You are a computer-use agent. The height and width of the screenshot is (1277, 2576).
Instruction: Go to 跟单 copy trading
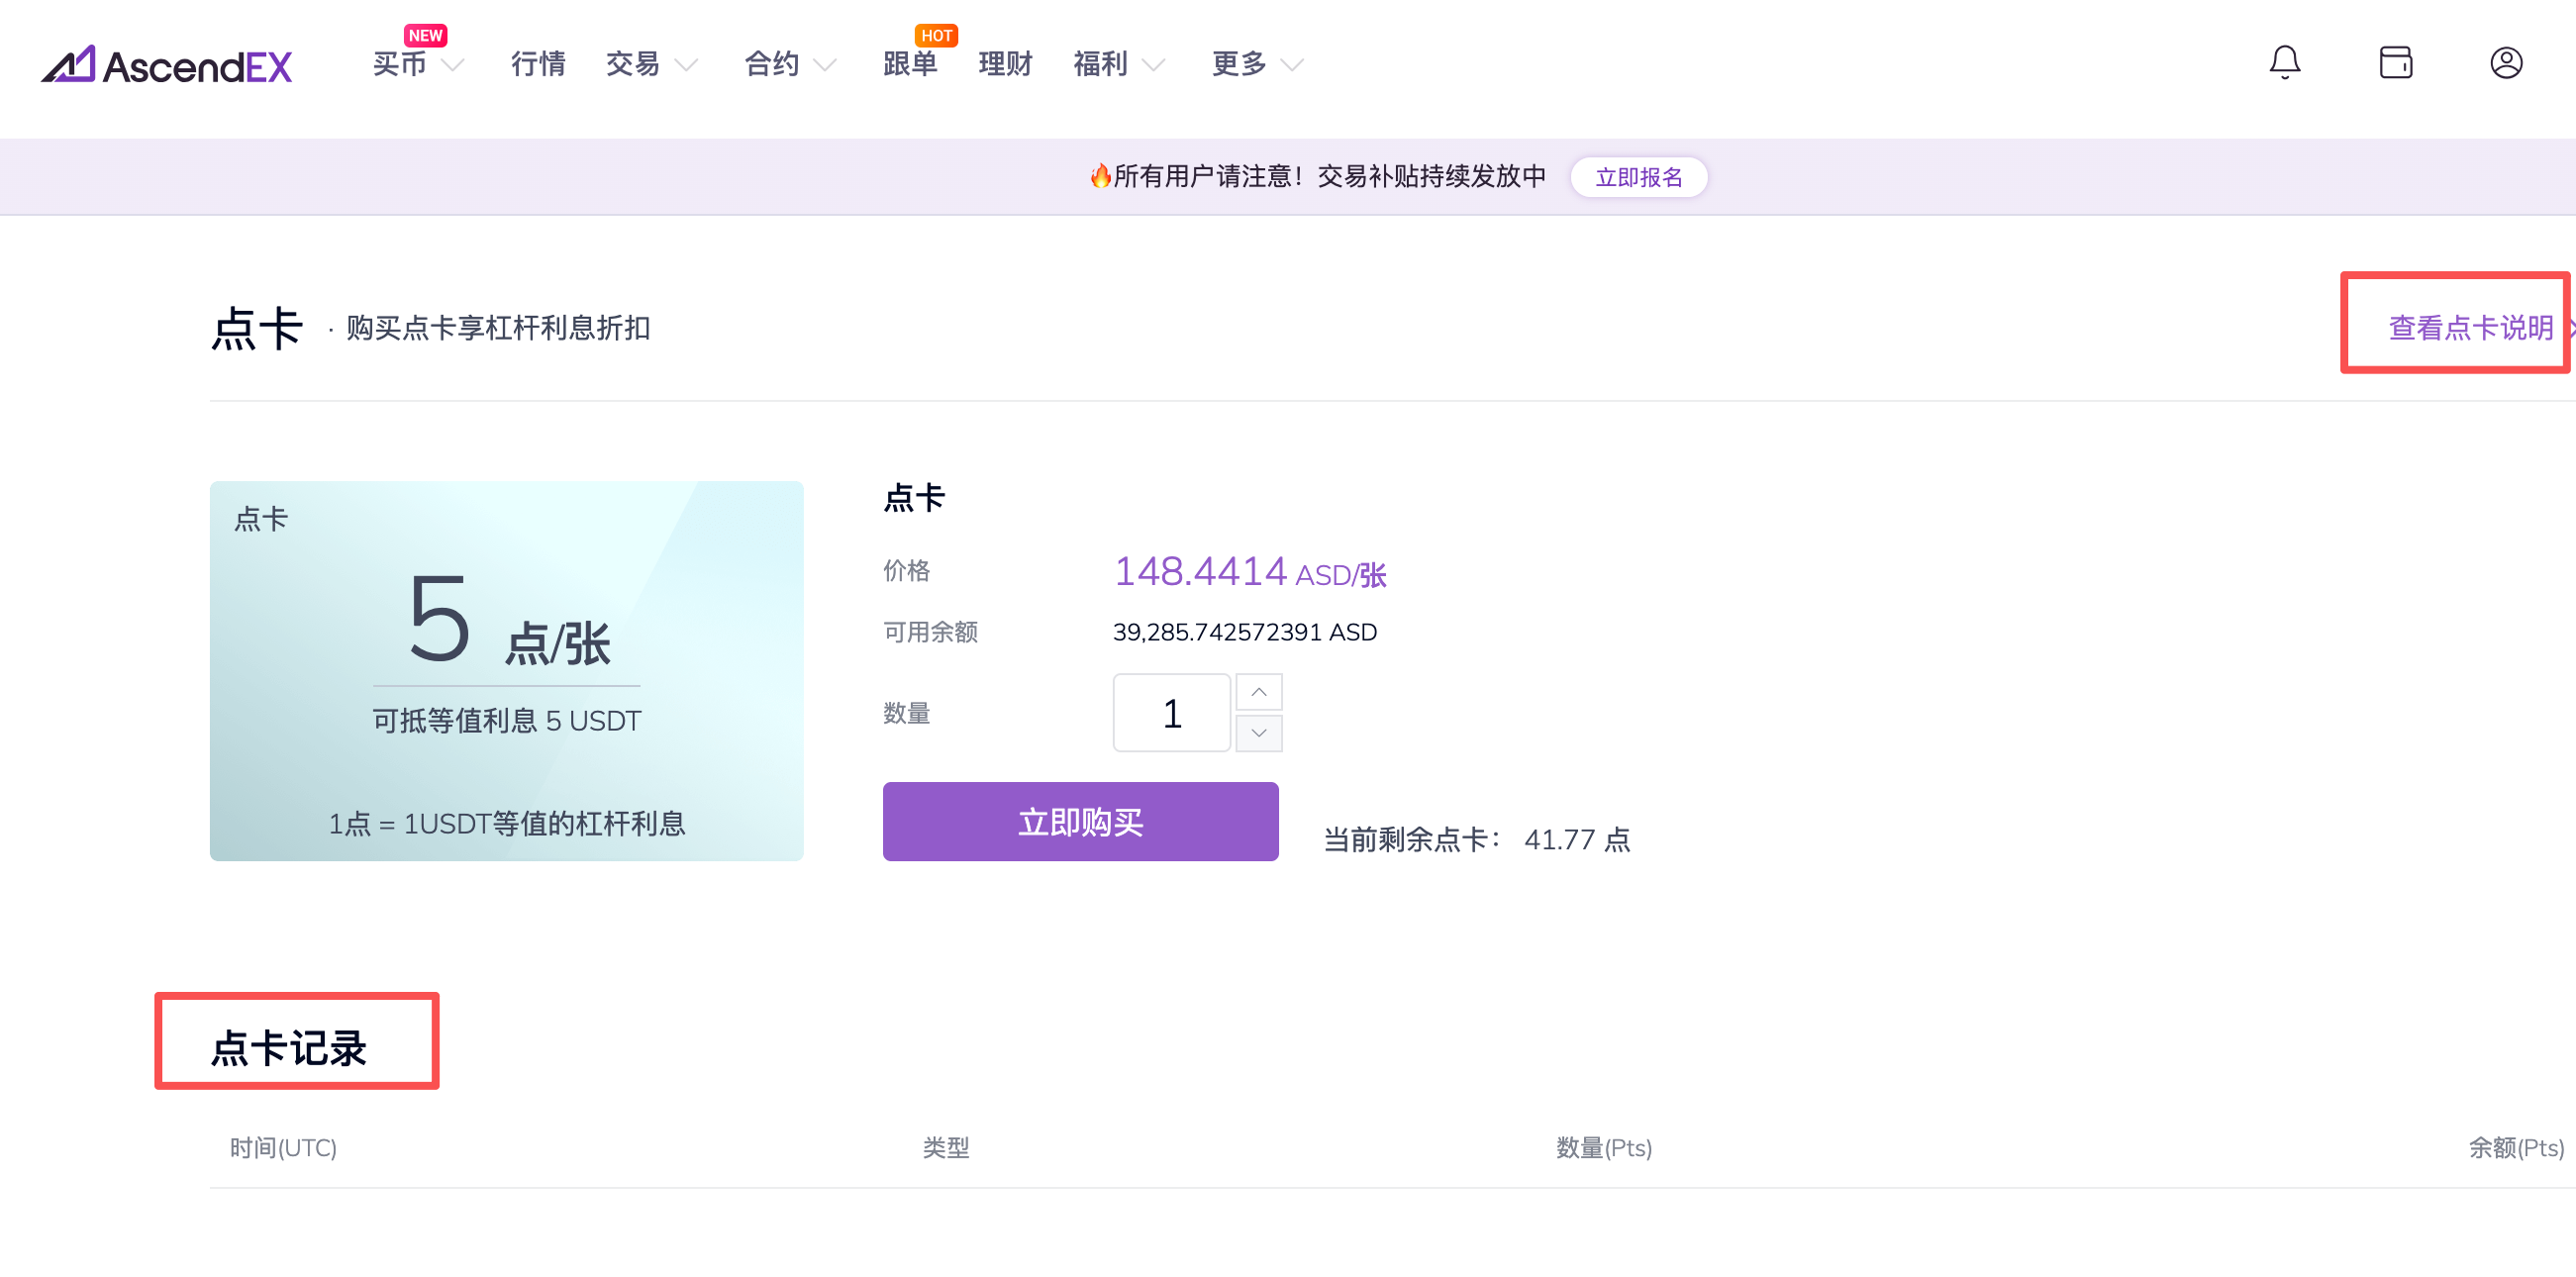pyautogui.click(x=910, y=65)
